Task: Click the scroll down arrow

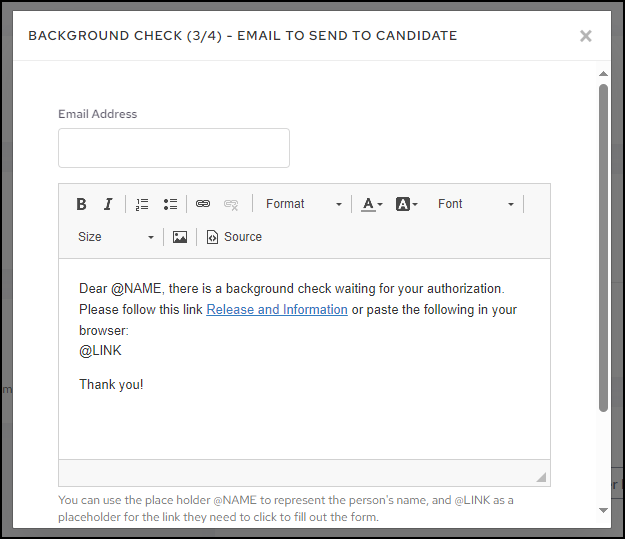Action: coord(603,510)
